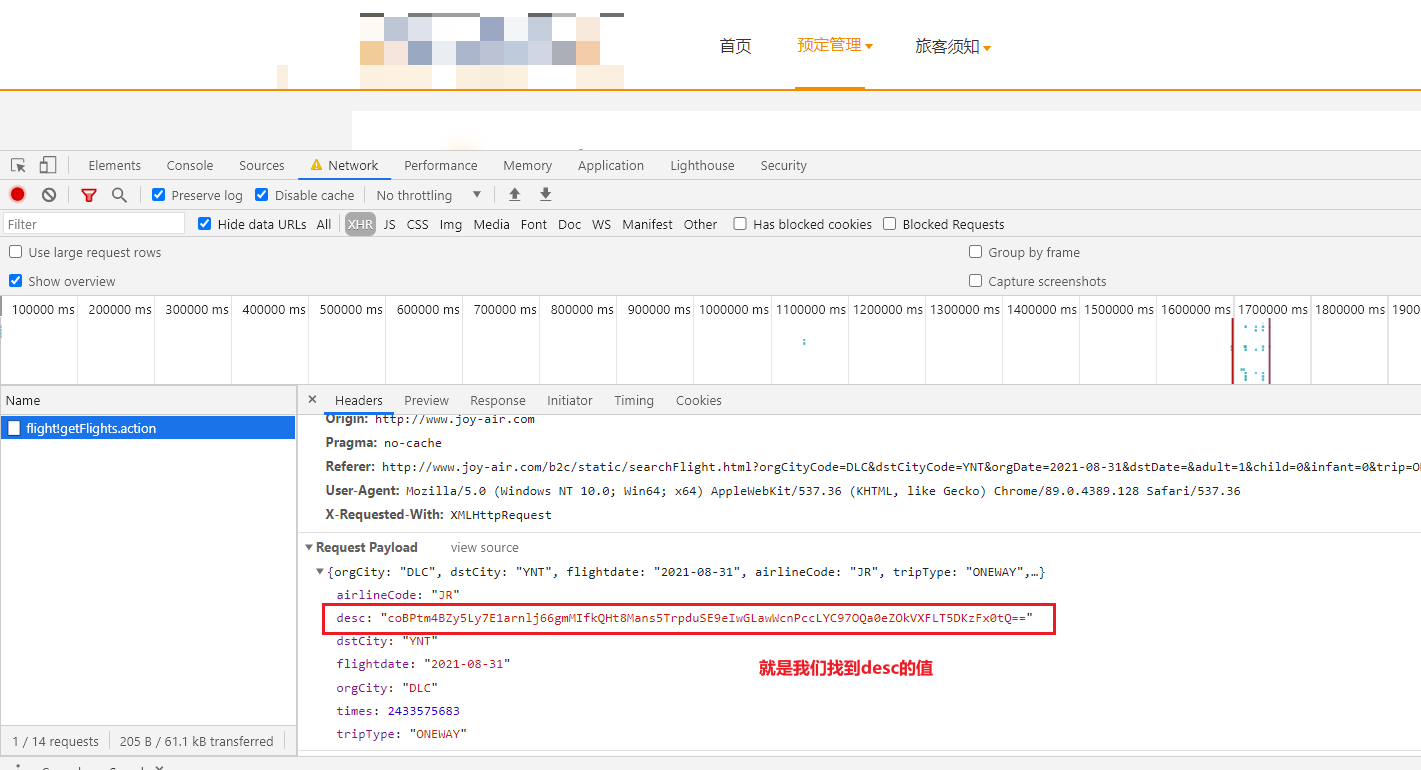Filter requests by JS
This screenshot has height=770, width=1421.
389,224
